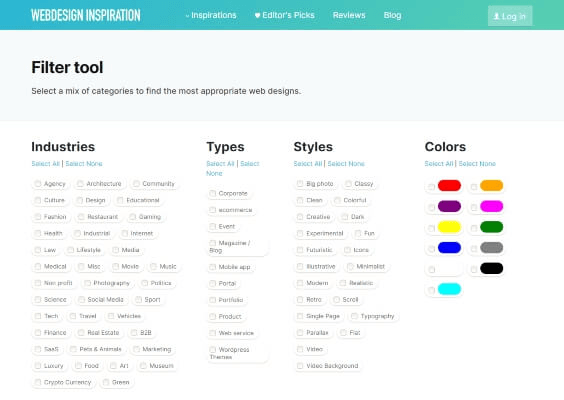Enable the Design industry filter
564x400 pixels.
coord(79,200)
